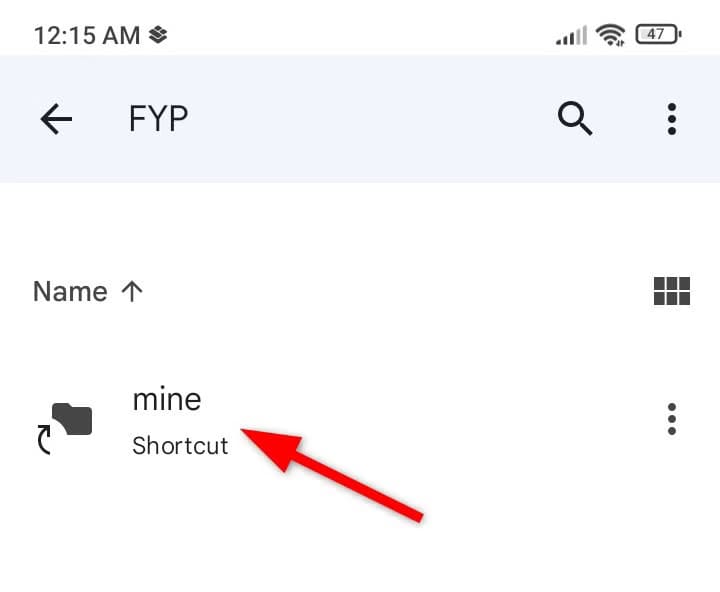Tap the back arrow in header
The width and height of the screenshot is (720, 592).
[x=56, y=120]
